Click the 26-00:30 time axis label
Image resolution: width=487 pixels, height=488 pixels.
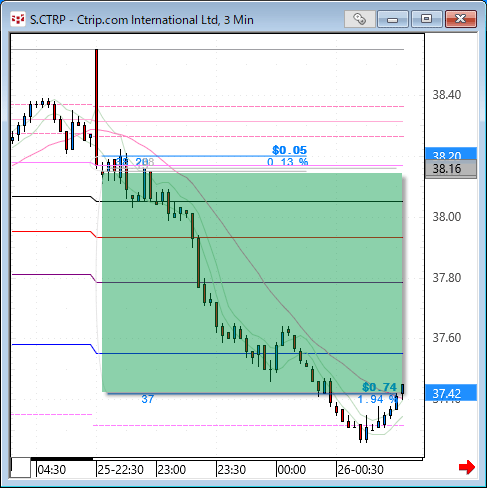[360, 470]
